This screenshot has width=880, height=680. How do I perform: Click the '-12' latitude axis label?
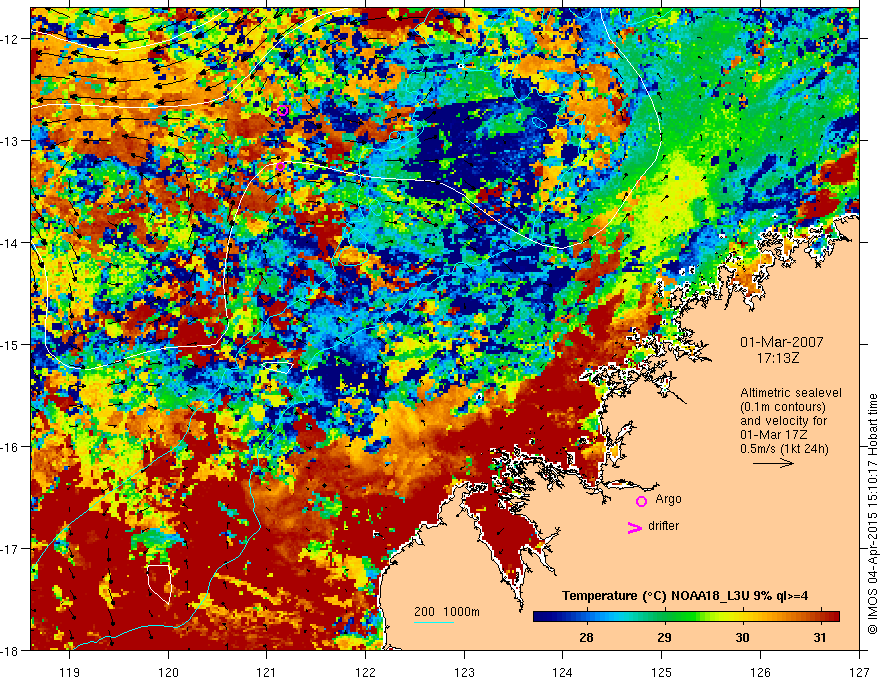click(x=10, y=39)
